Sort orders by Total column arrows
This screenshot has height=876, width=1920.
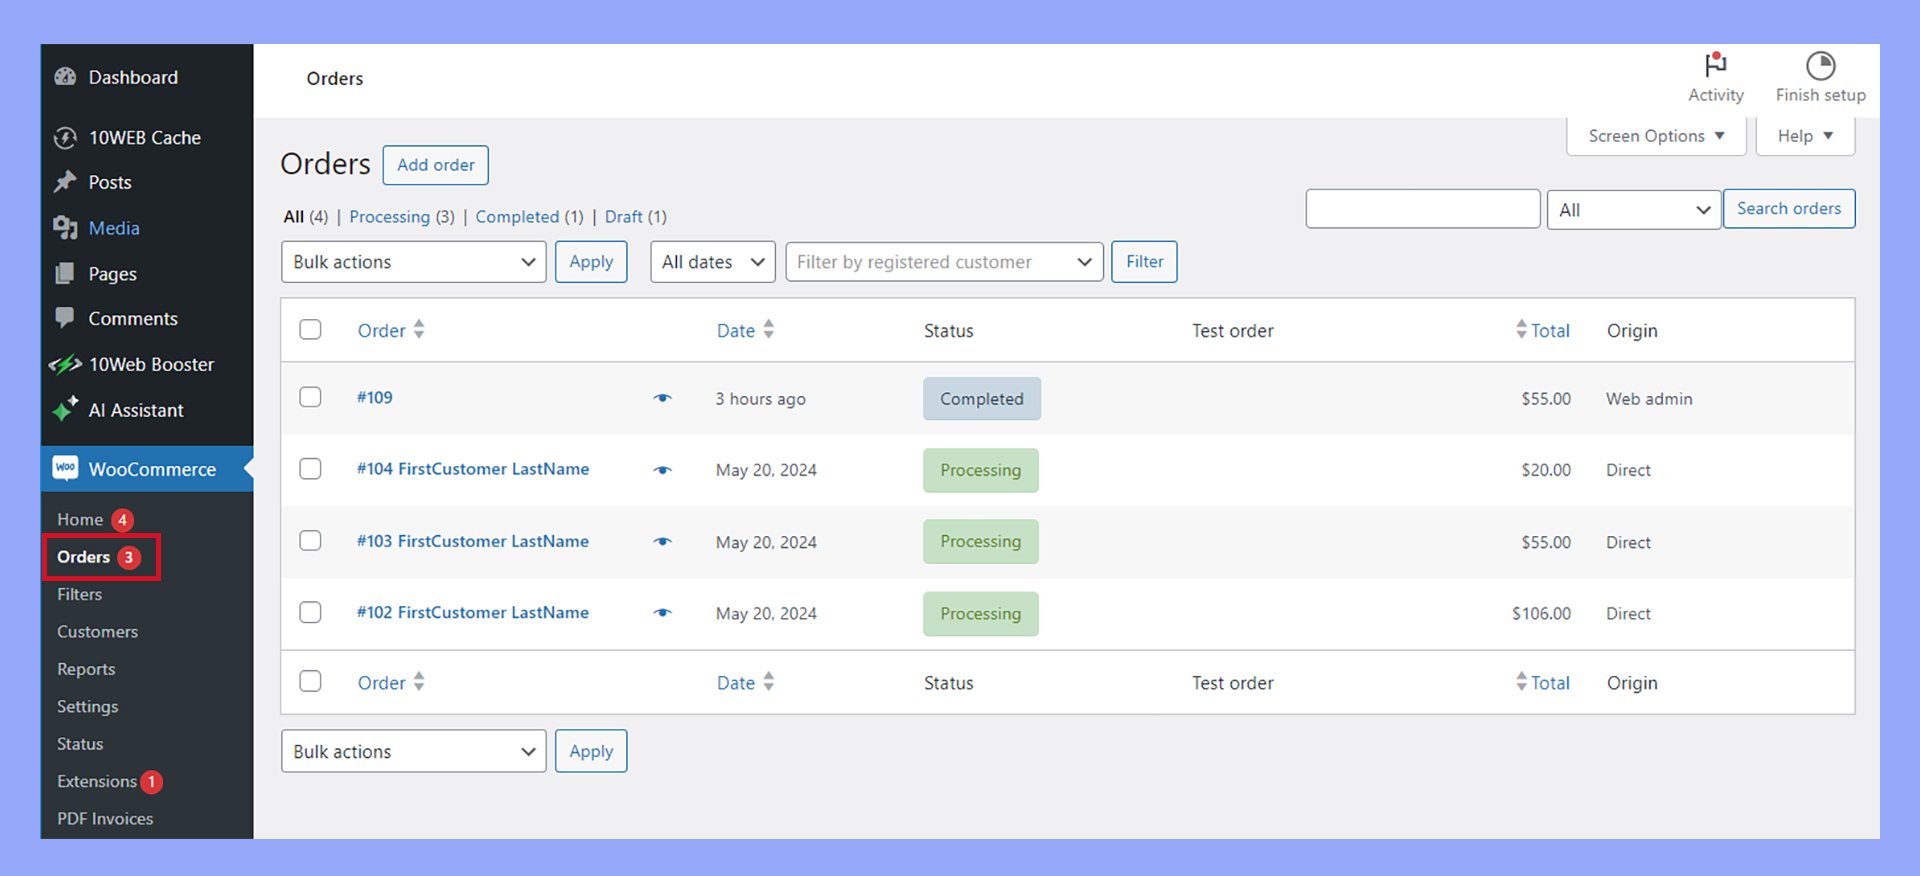point(1521,330)
